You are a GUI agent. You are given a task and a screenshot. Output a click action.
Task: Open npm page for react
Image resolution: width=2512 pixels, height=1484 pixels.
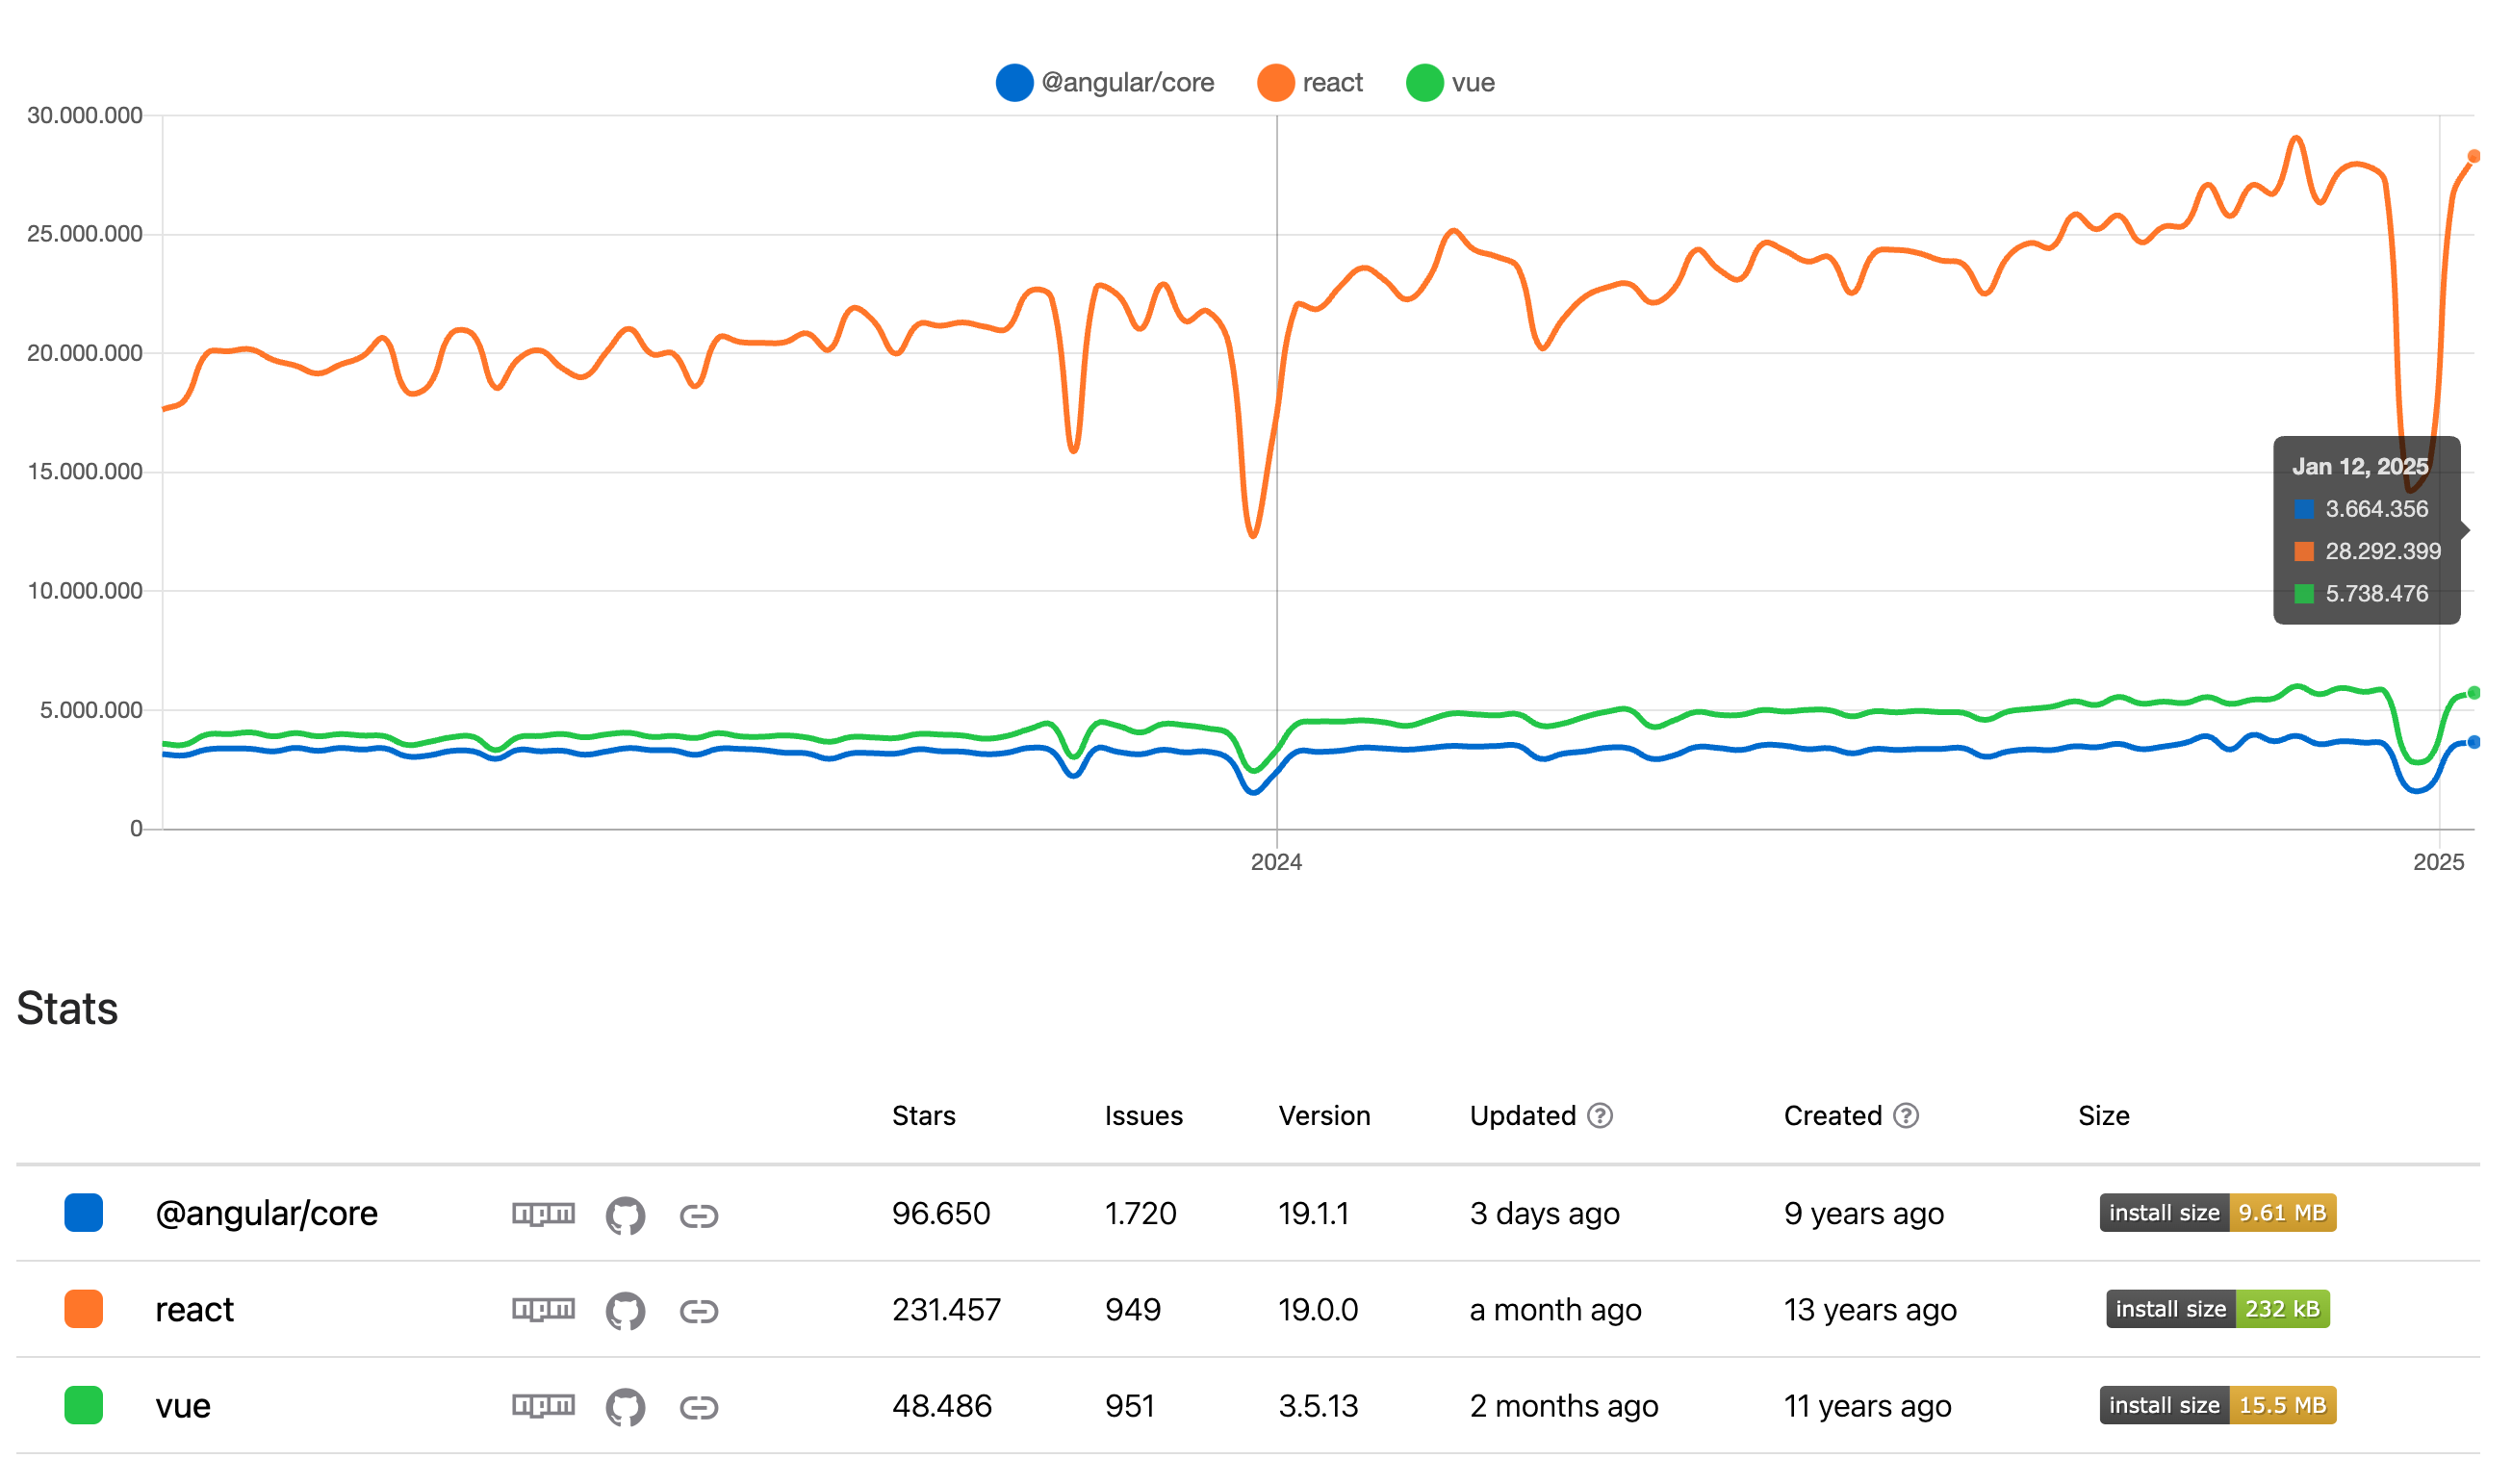(x=543, y=1309)
